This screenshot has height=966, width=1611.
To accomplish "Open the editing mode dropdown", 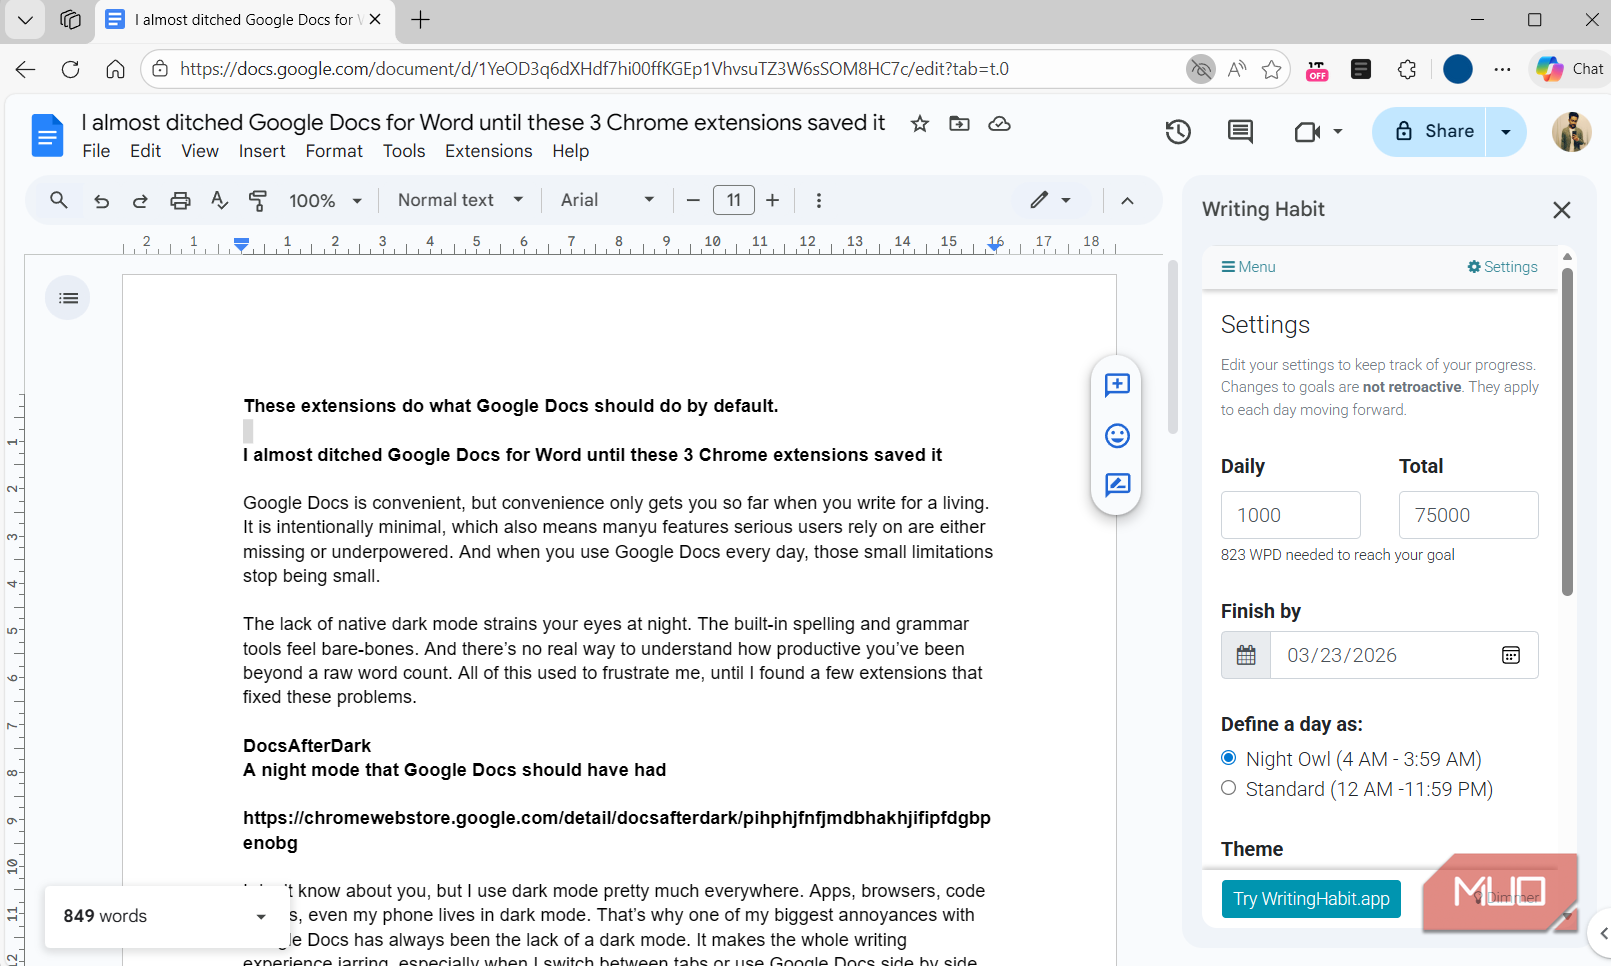I will pyautogui.click(x=1051, y=200).
